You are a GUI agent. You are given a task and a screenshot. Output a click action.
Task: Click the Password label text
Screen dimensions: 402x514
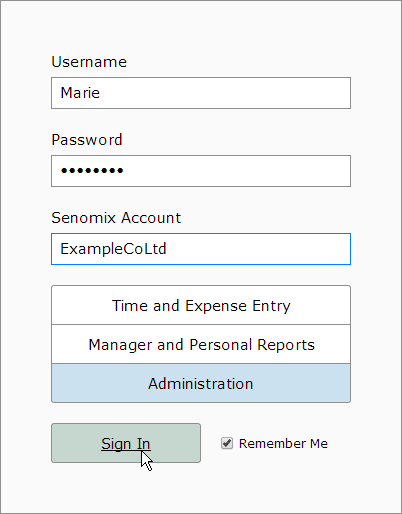87,140
